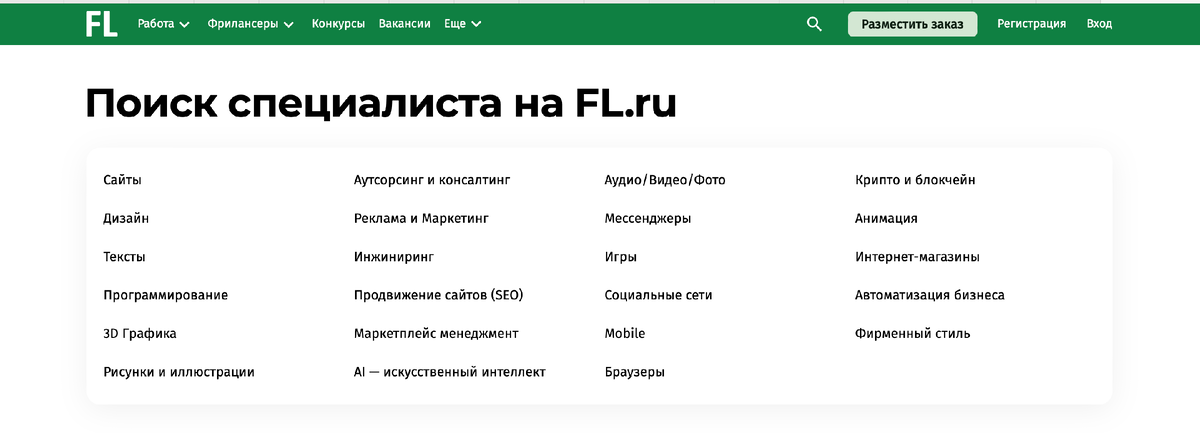Open the Браузеры category

tap(635, 372)
